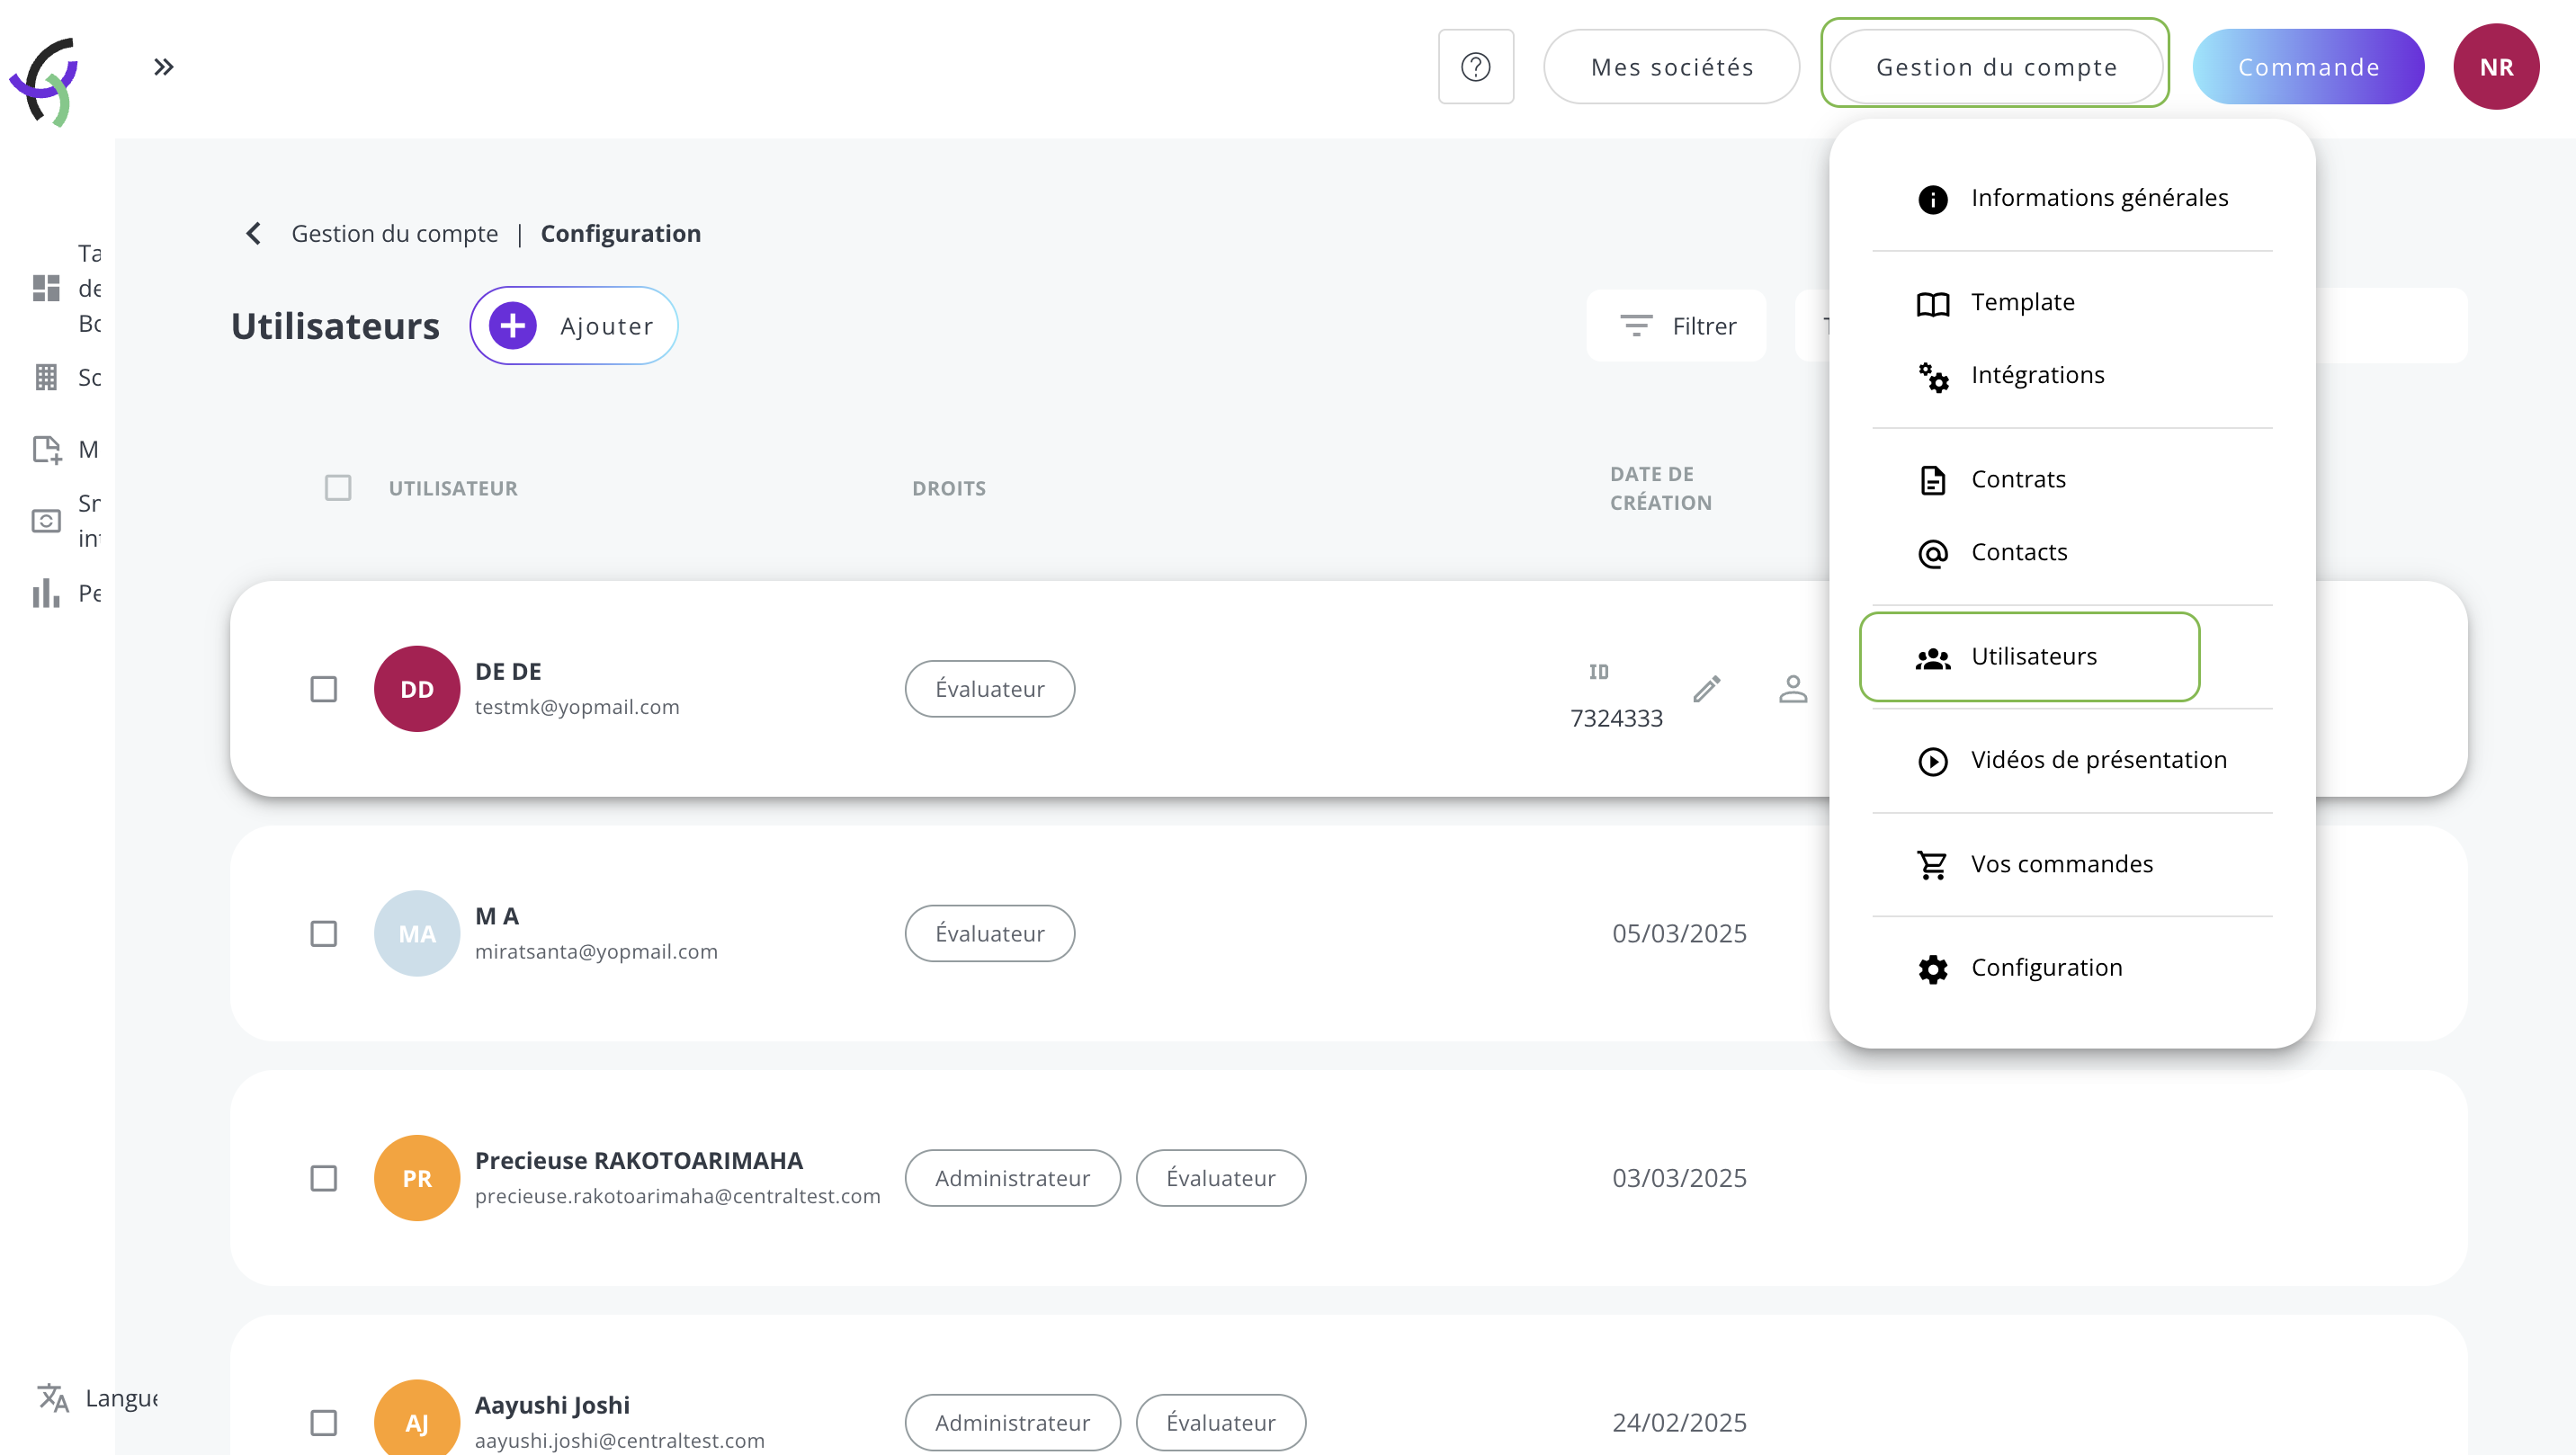Click the AJ avatar

click(417, 1420)
